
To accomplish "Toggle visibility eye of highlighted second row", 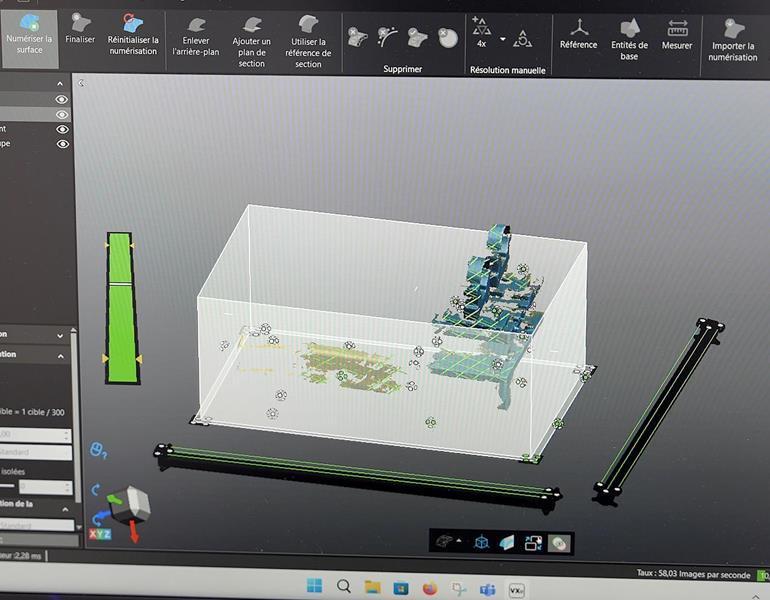I will 62,114.
